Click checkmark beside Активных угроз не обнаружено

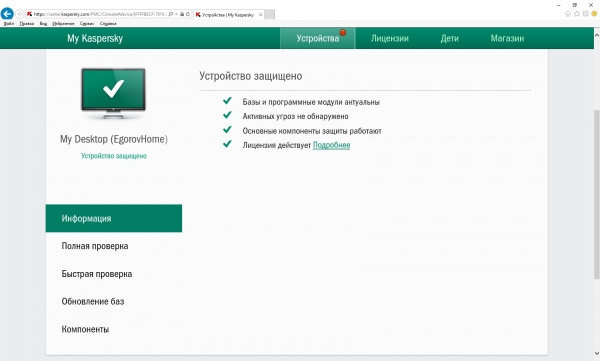click(x=227, y=115)
